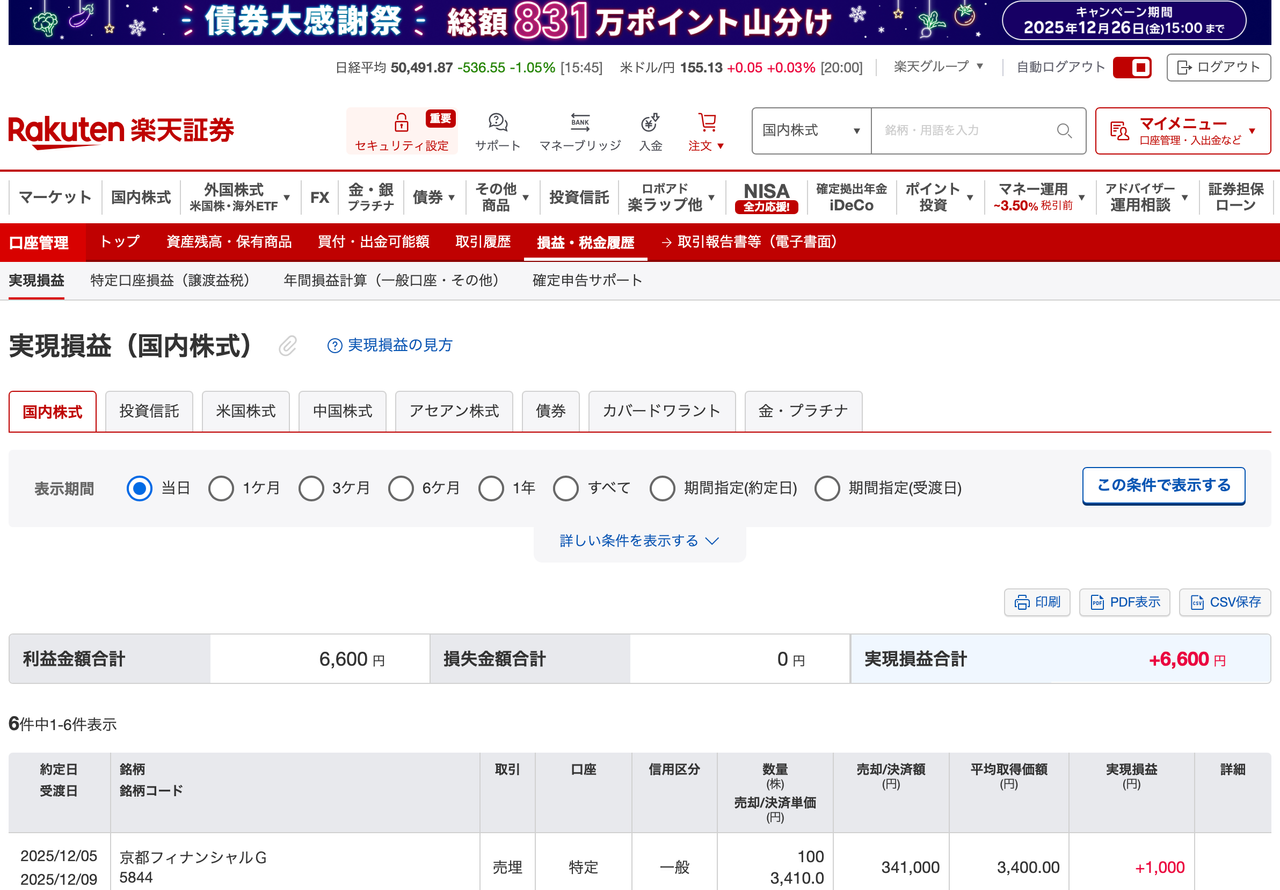Switch to the 米国株式 tab
1280x890 pixels.
245,410
